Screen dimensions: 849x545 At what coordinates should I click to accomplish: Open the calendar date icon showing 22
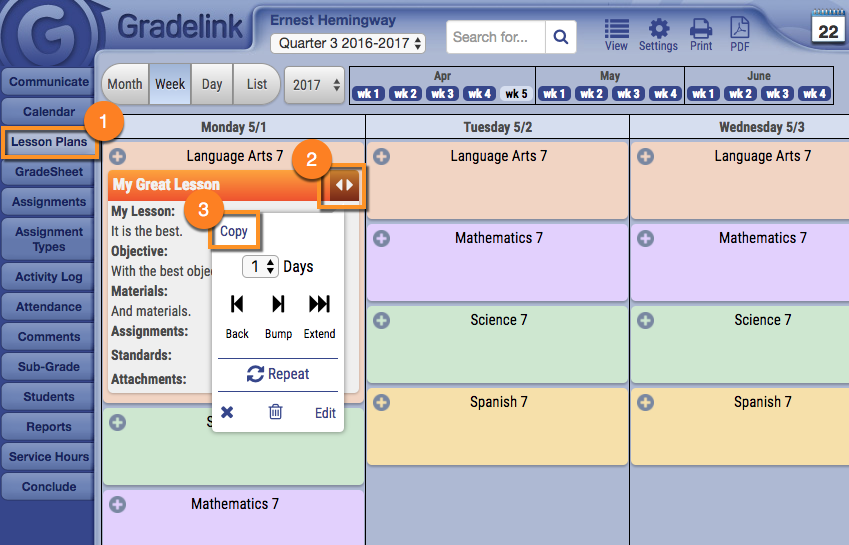pyautogui.click(x=828, y=28)
